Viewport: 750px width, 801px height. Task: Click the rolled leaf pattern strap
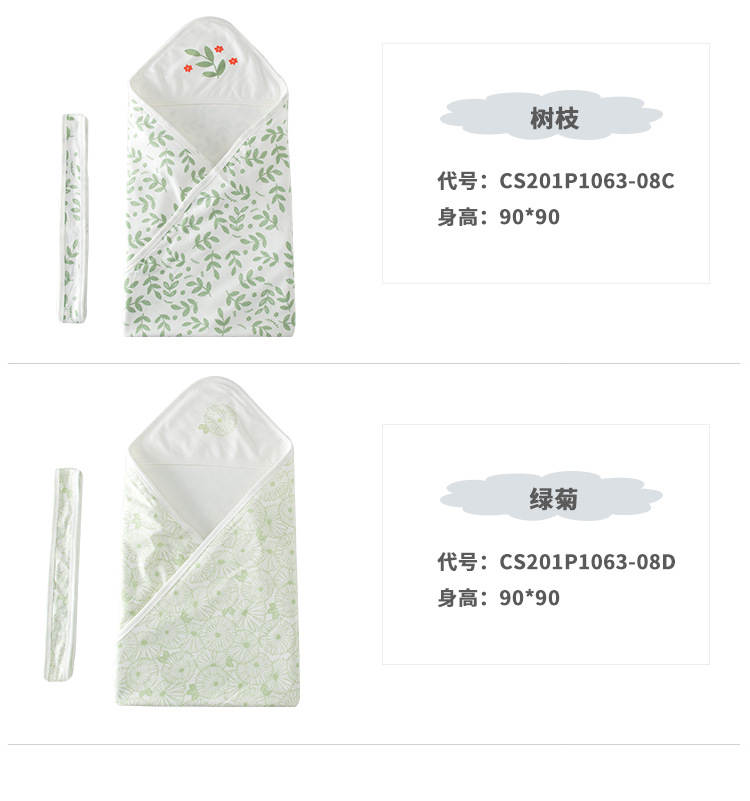74,219
